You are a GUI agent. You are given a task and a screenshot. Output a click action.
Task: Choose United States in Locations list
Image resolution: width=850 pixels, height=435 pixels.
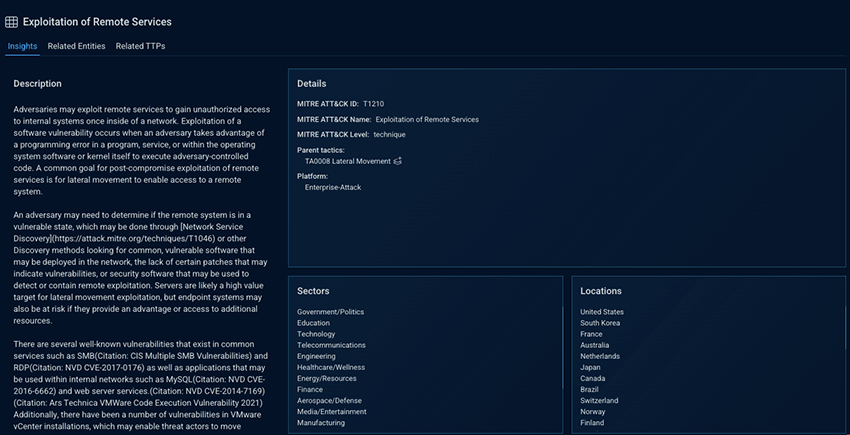tap(602, 312)
